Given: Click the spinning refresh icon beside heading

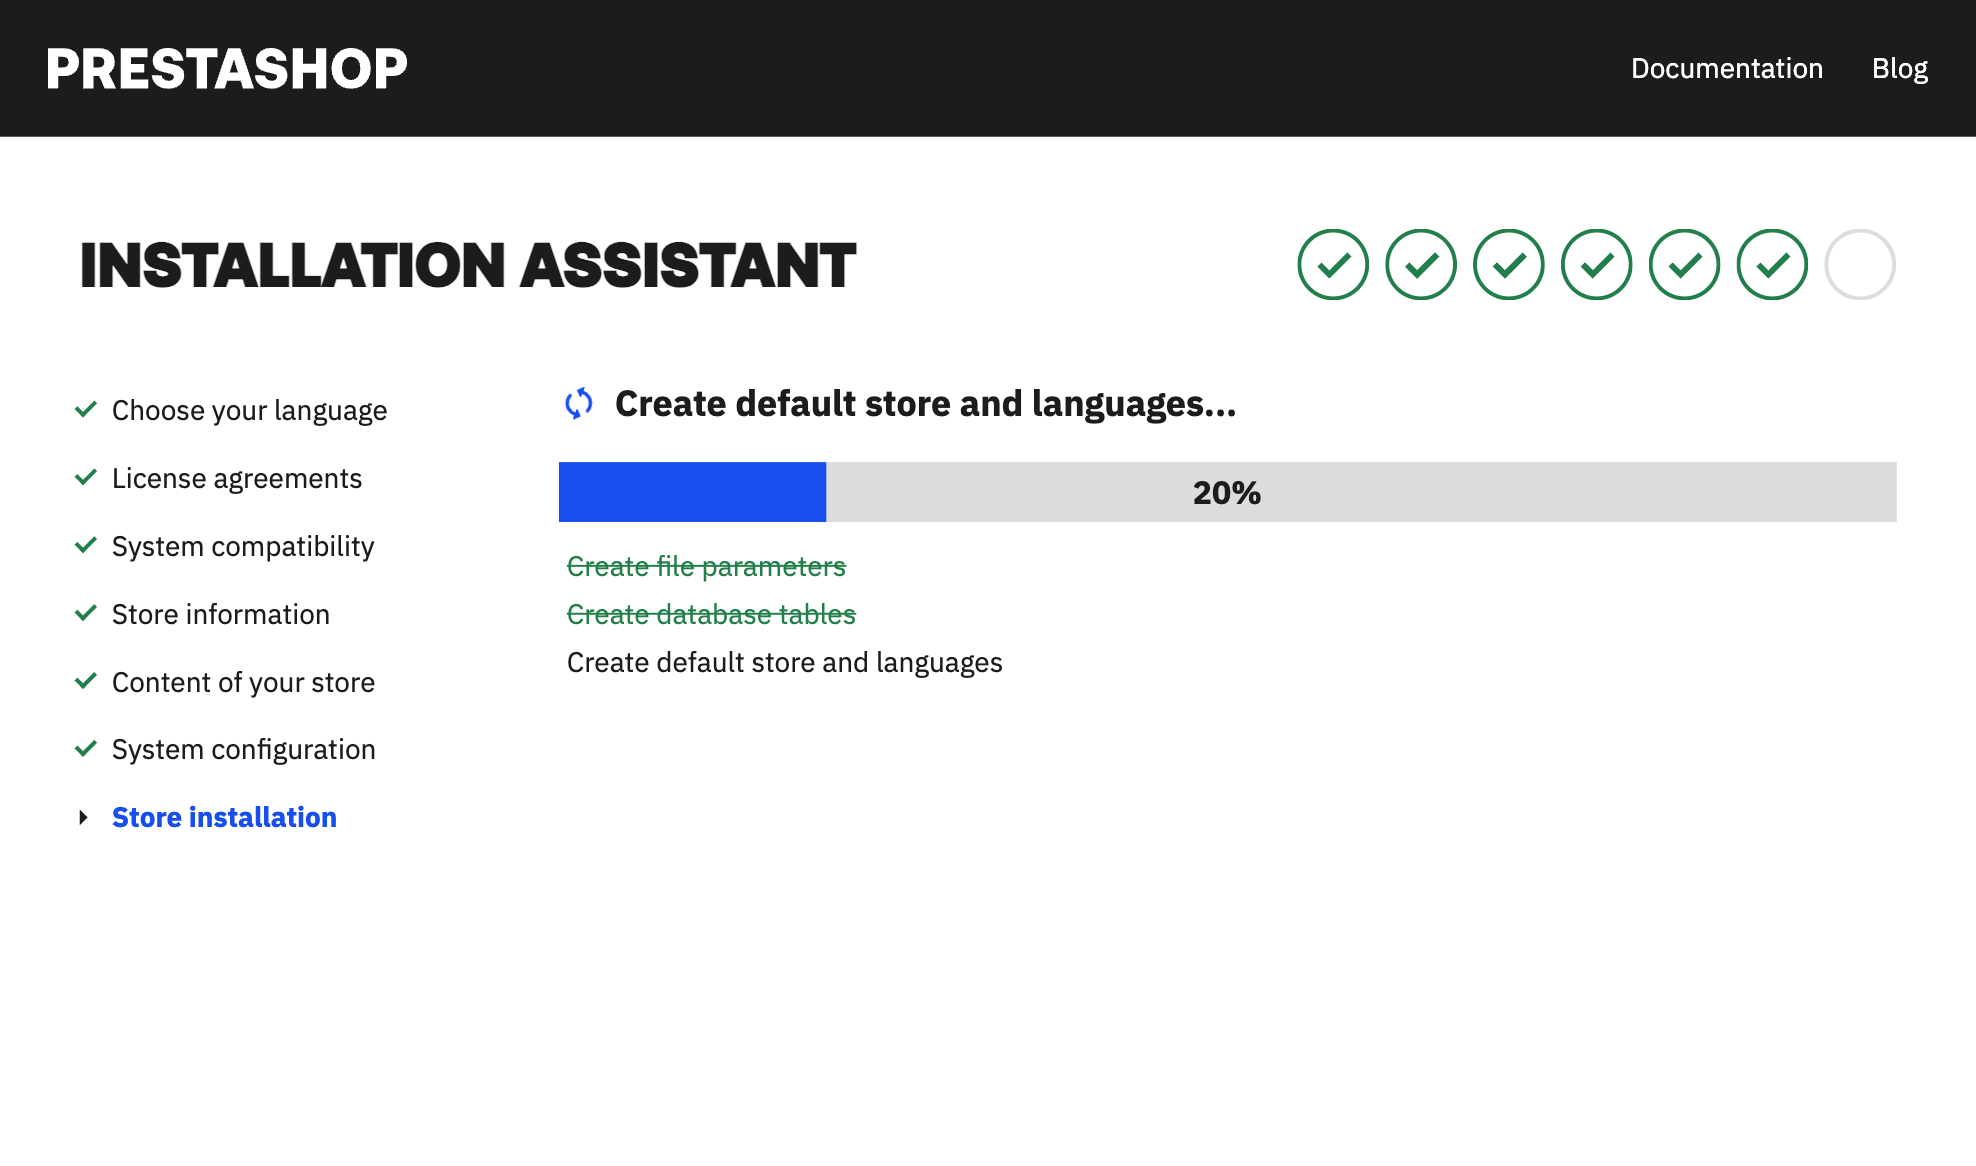Looking at the screenshot, I should coord(579,404).
